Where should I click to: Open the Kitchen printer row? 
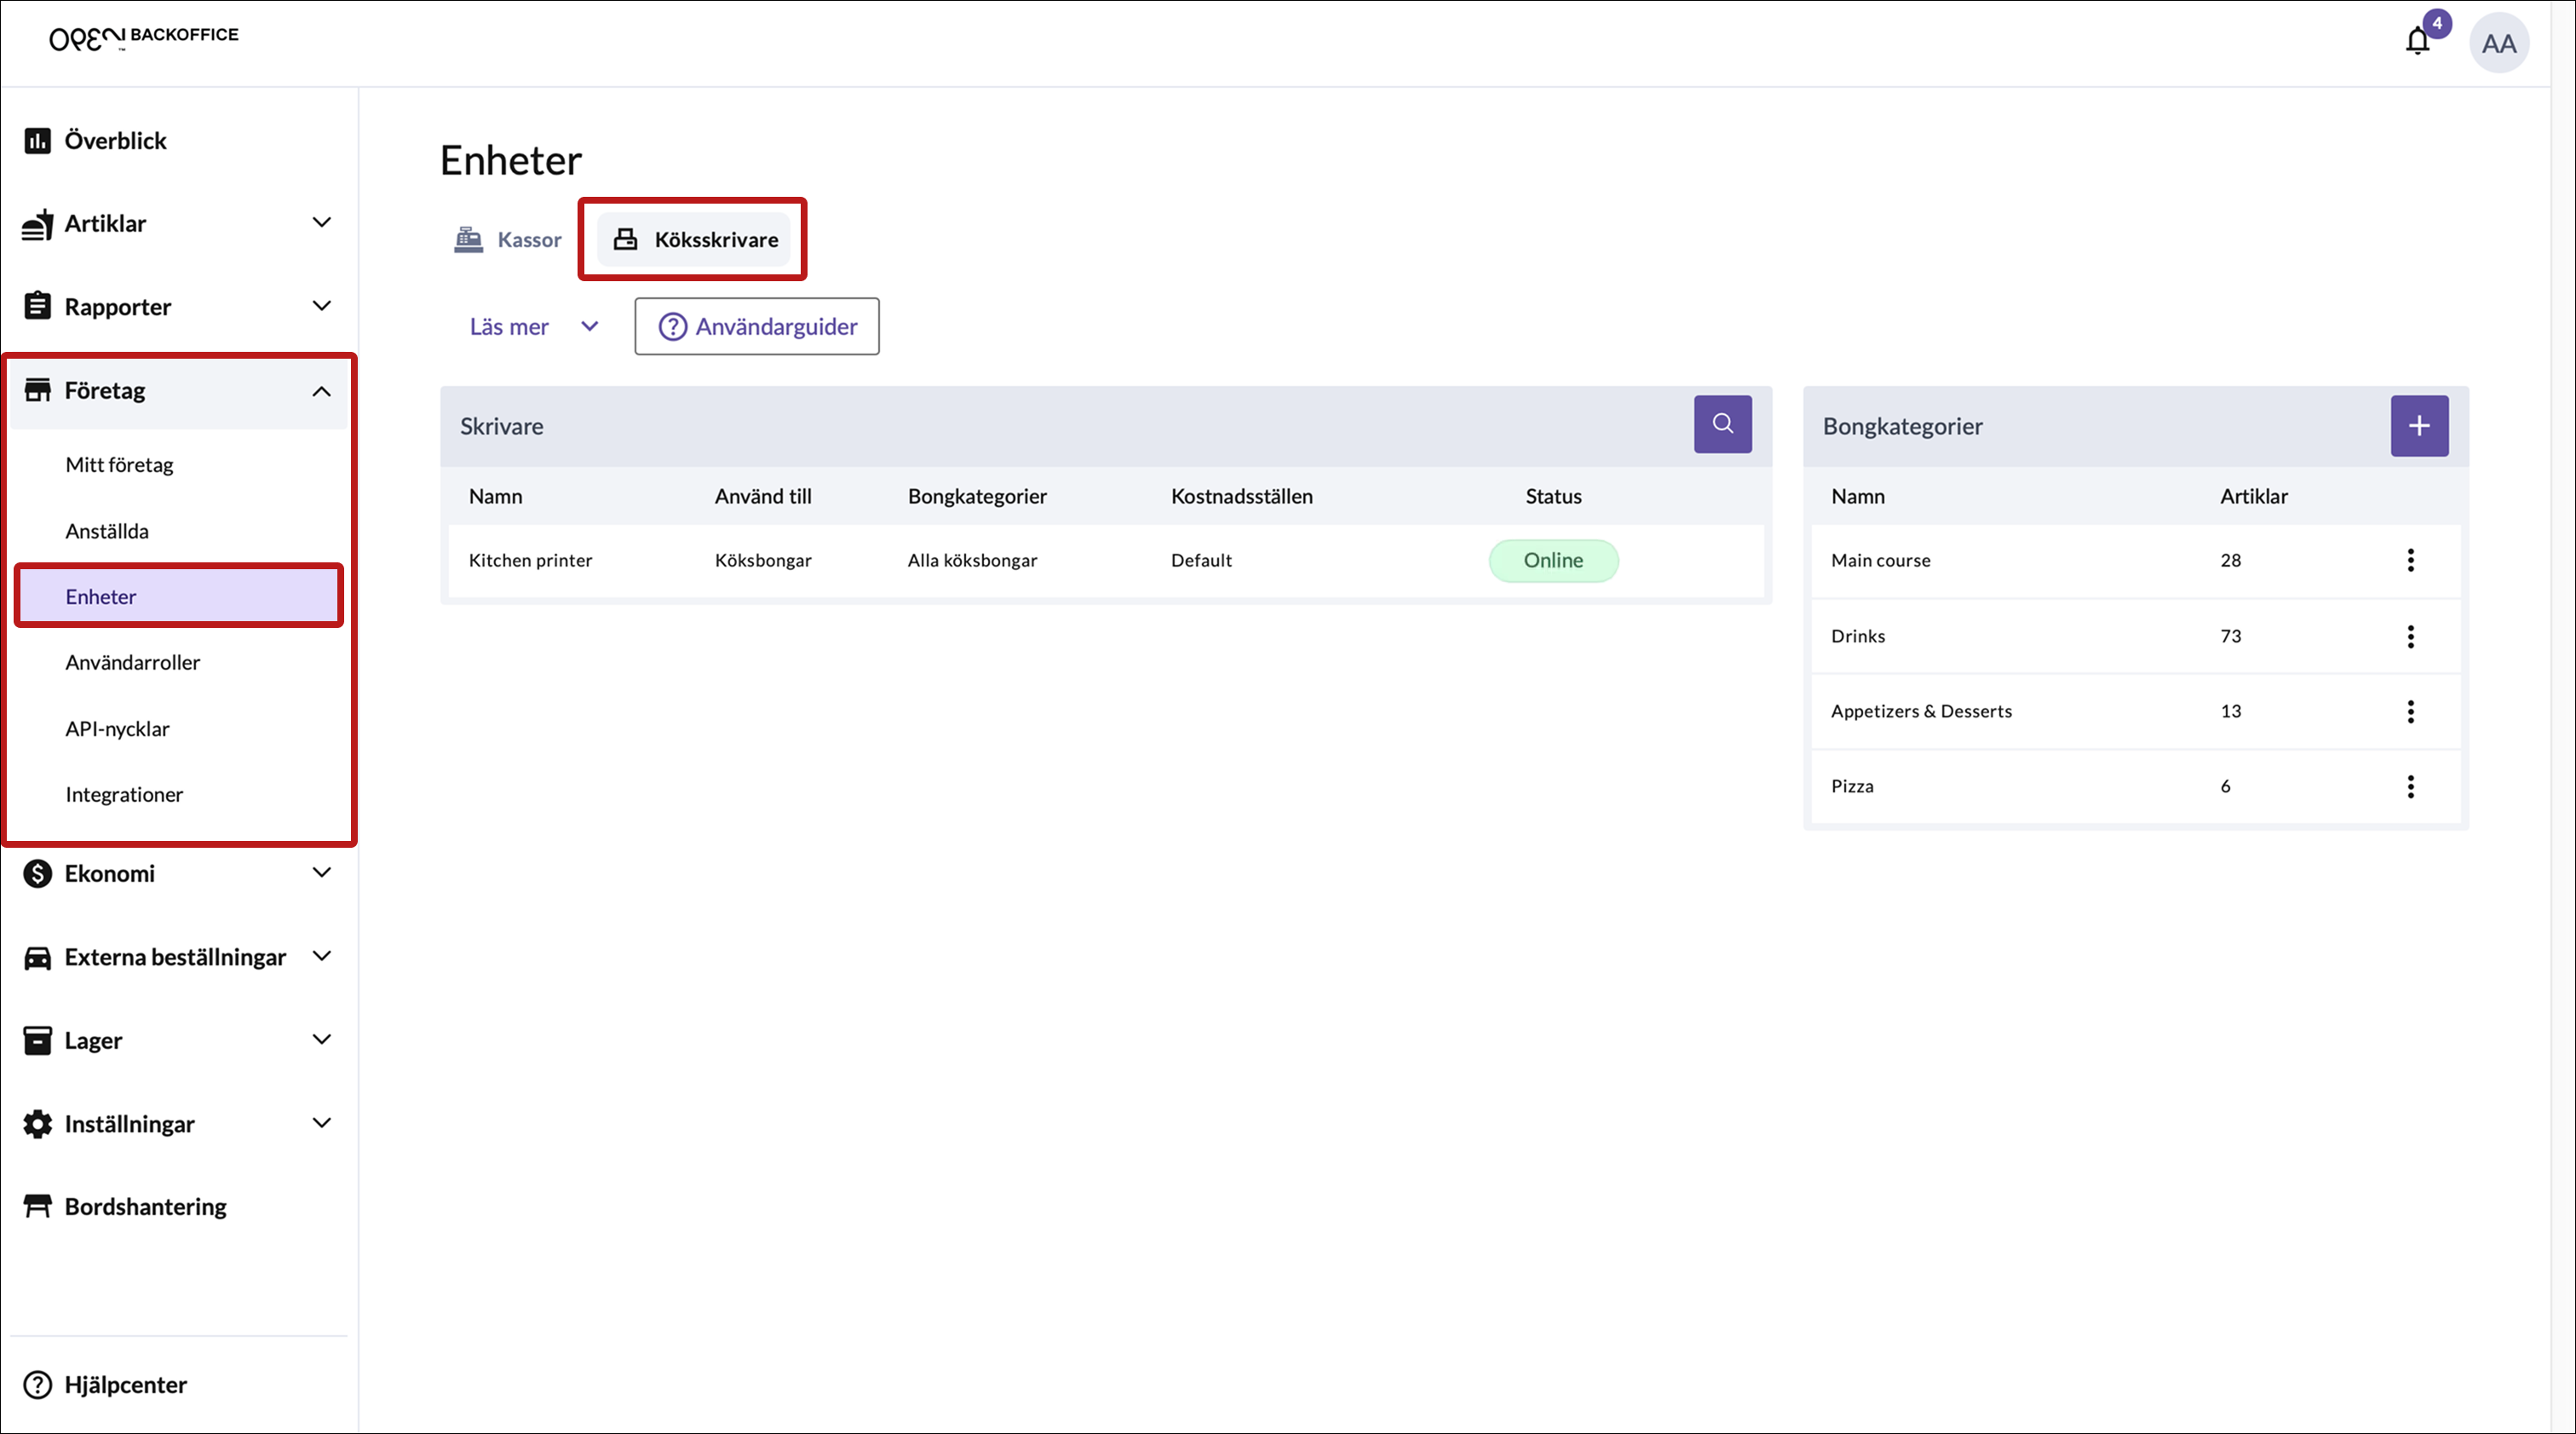point(530,560)
